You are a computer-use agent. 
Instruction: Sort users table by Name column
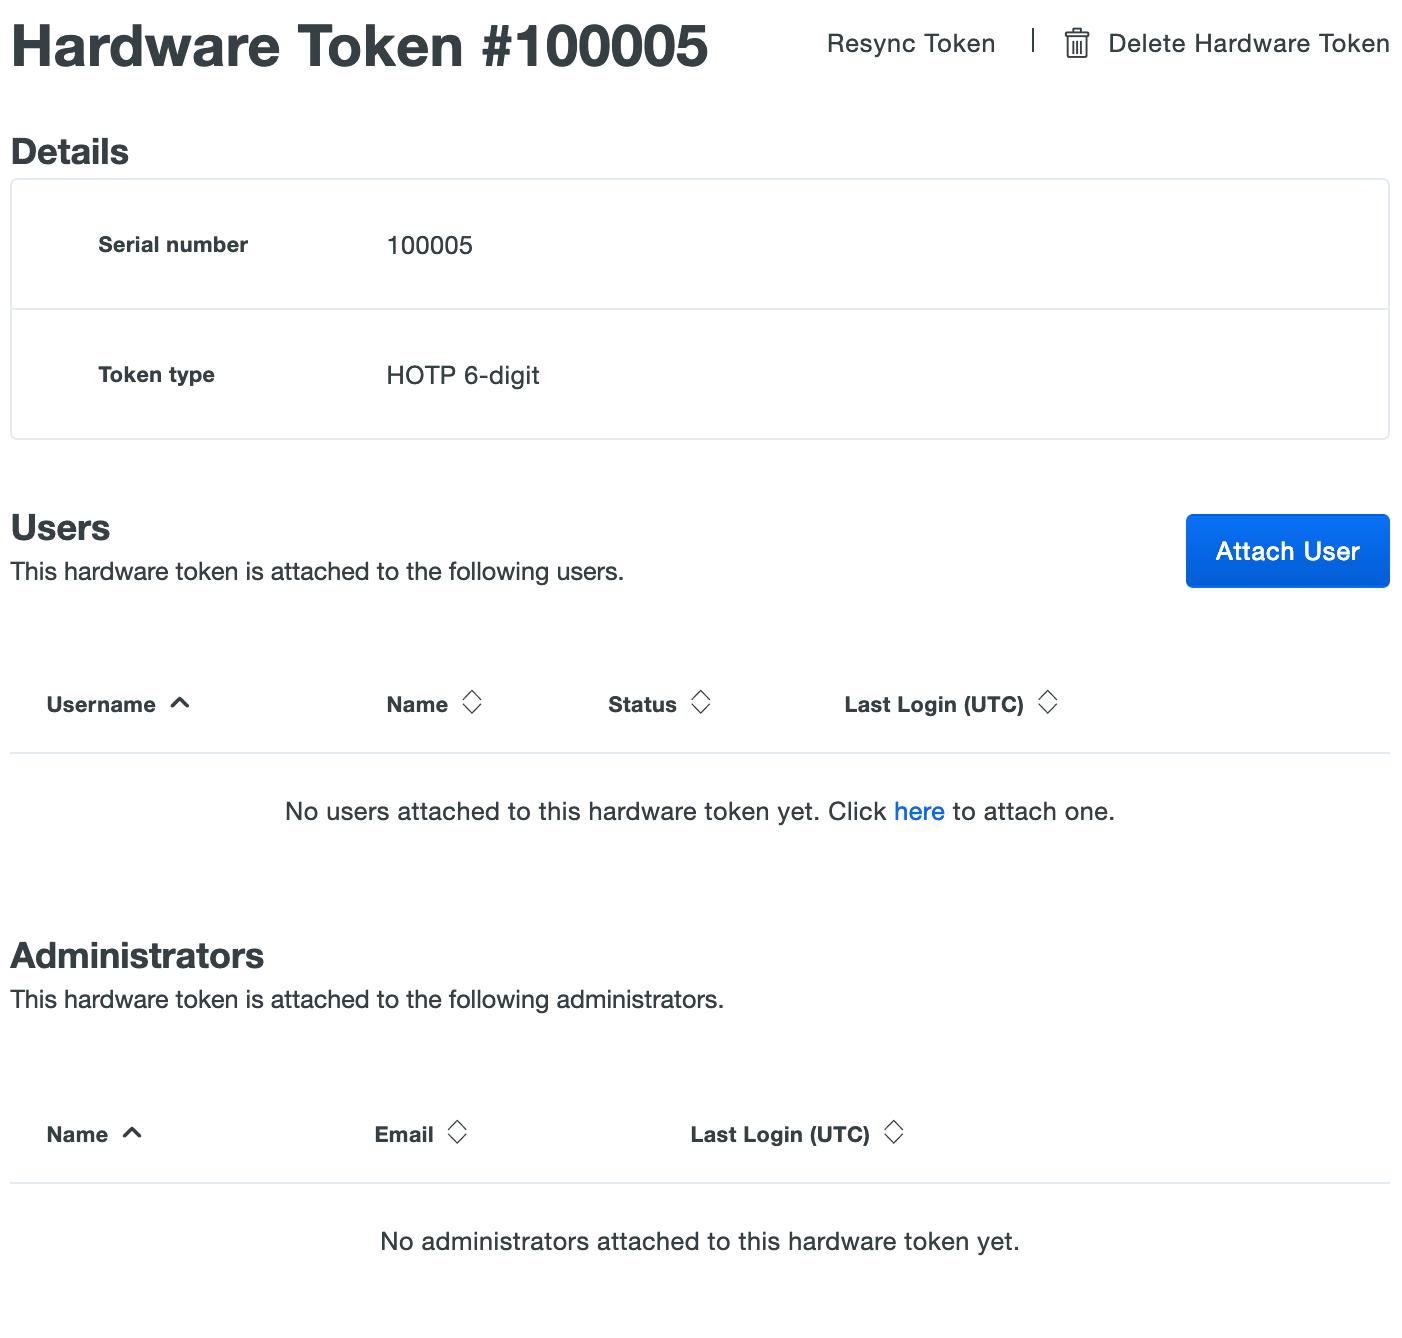[471, 702]
